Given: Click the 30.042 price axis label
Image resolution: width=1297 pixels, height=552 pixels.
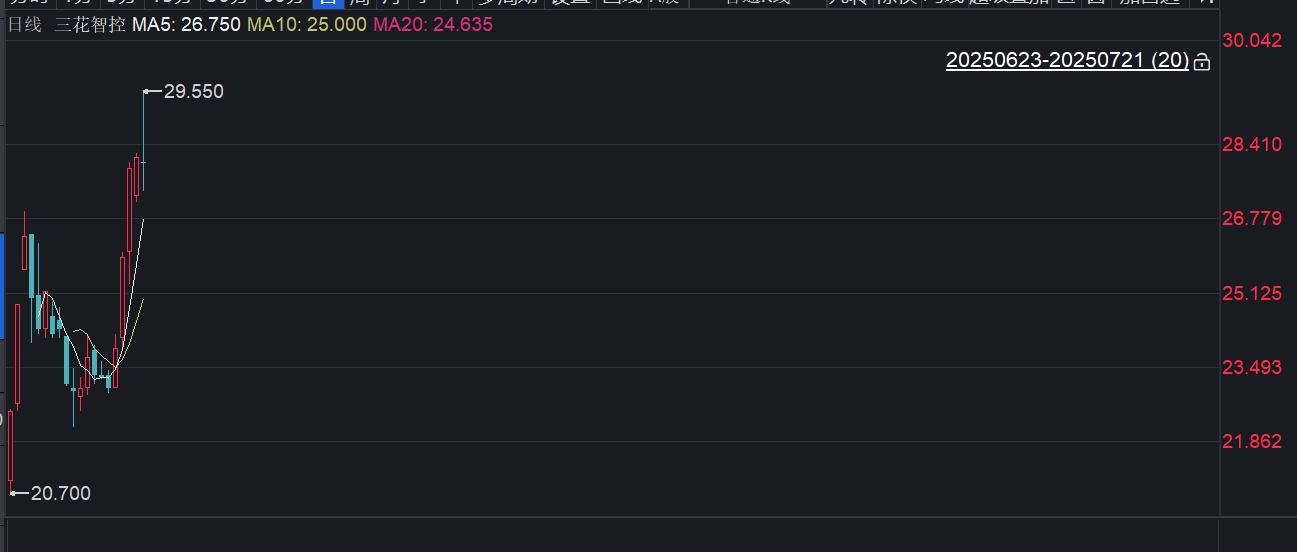Looking at the screenshot, I should 1254,40.
